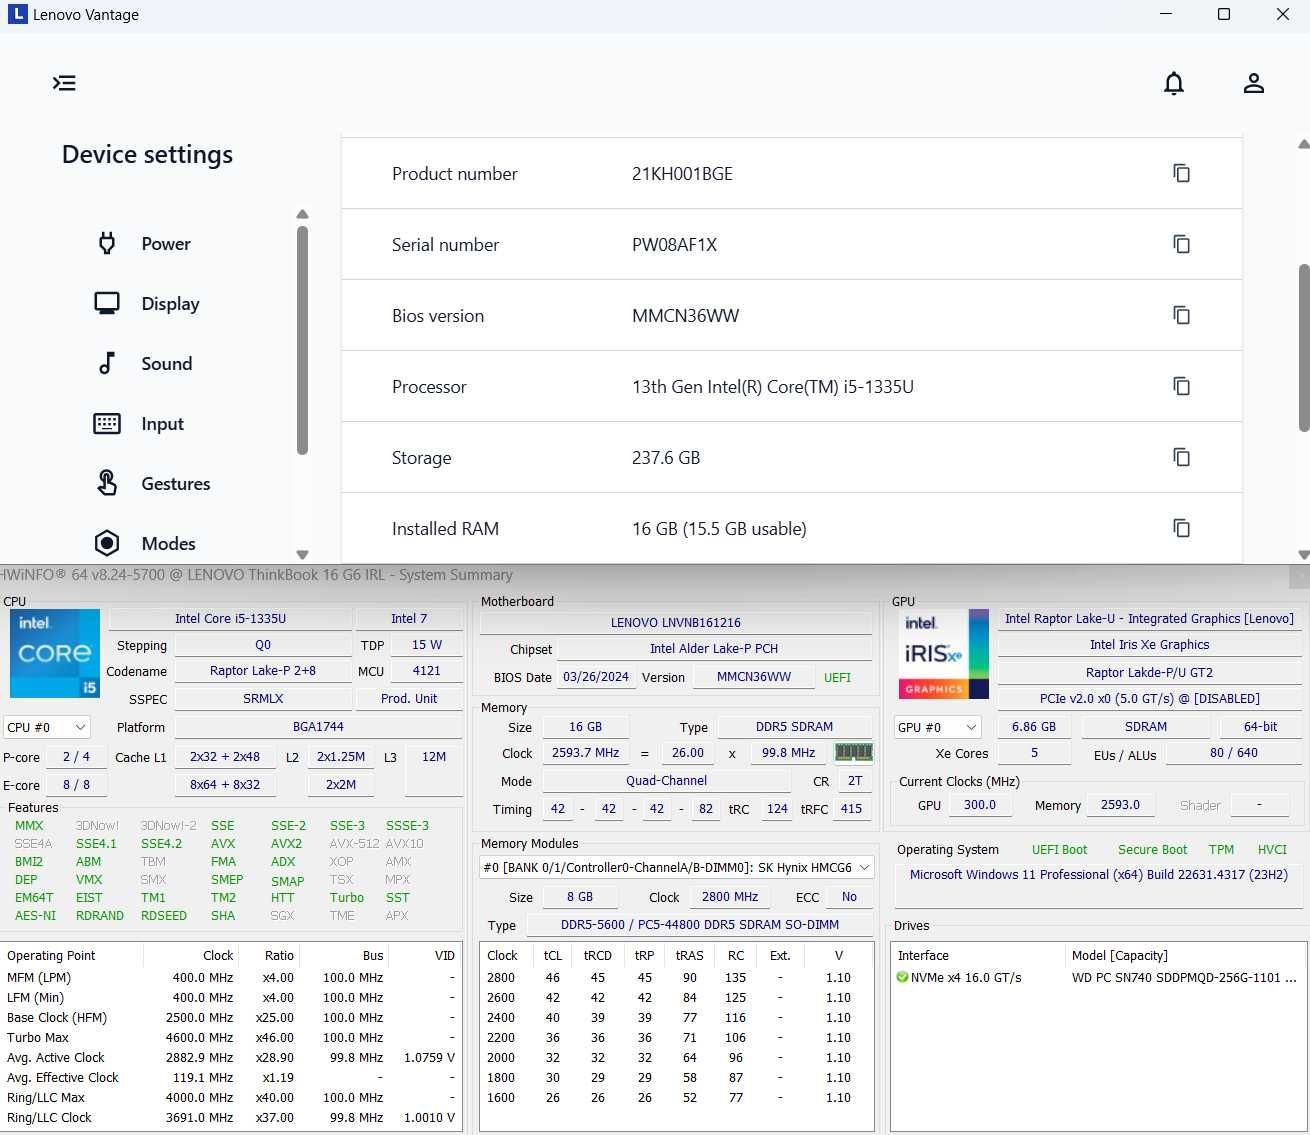The image size is (1310, 1135).
Task: Open the user account profile icon
Action: (1254, 83)
